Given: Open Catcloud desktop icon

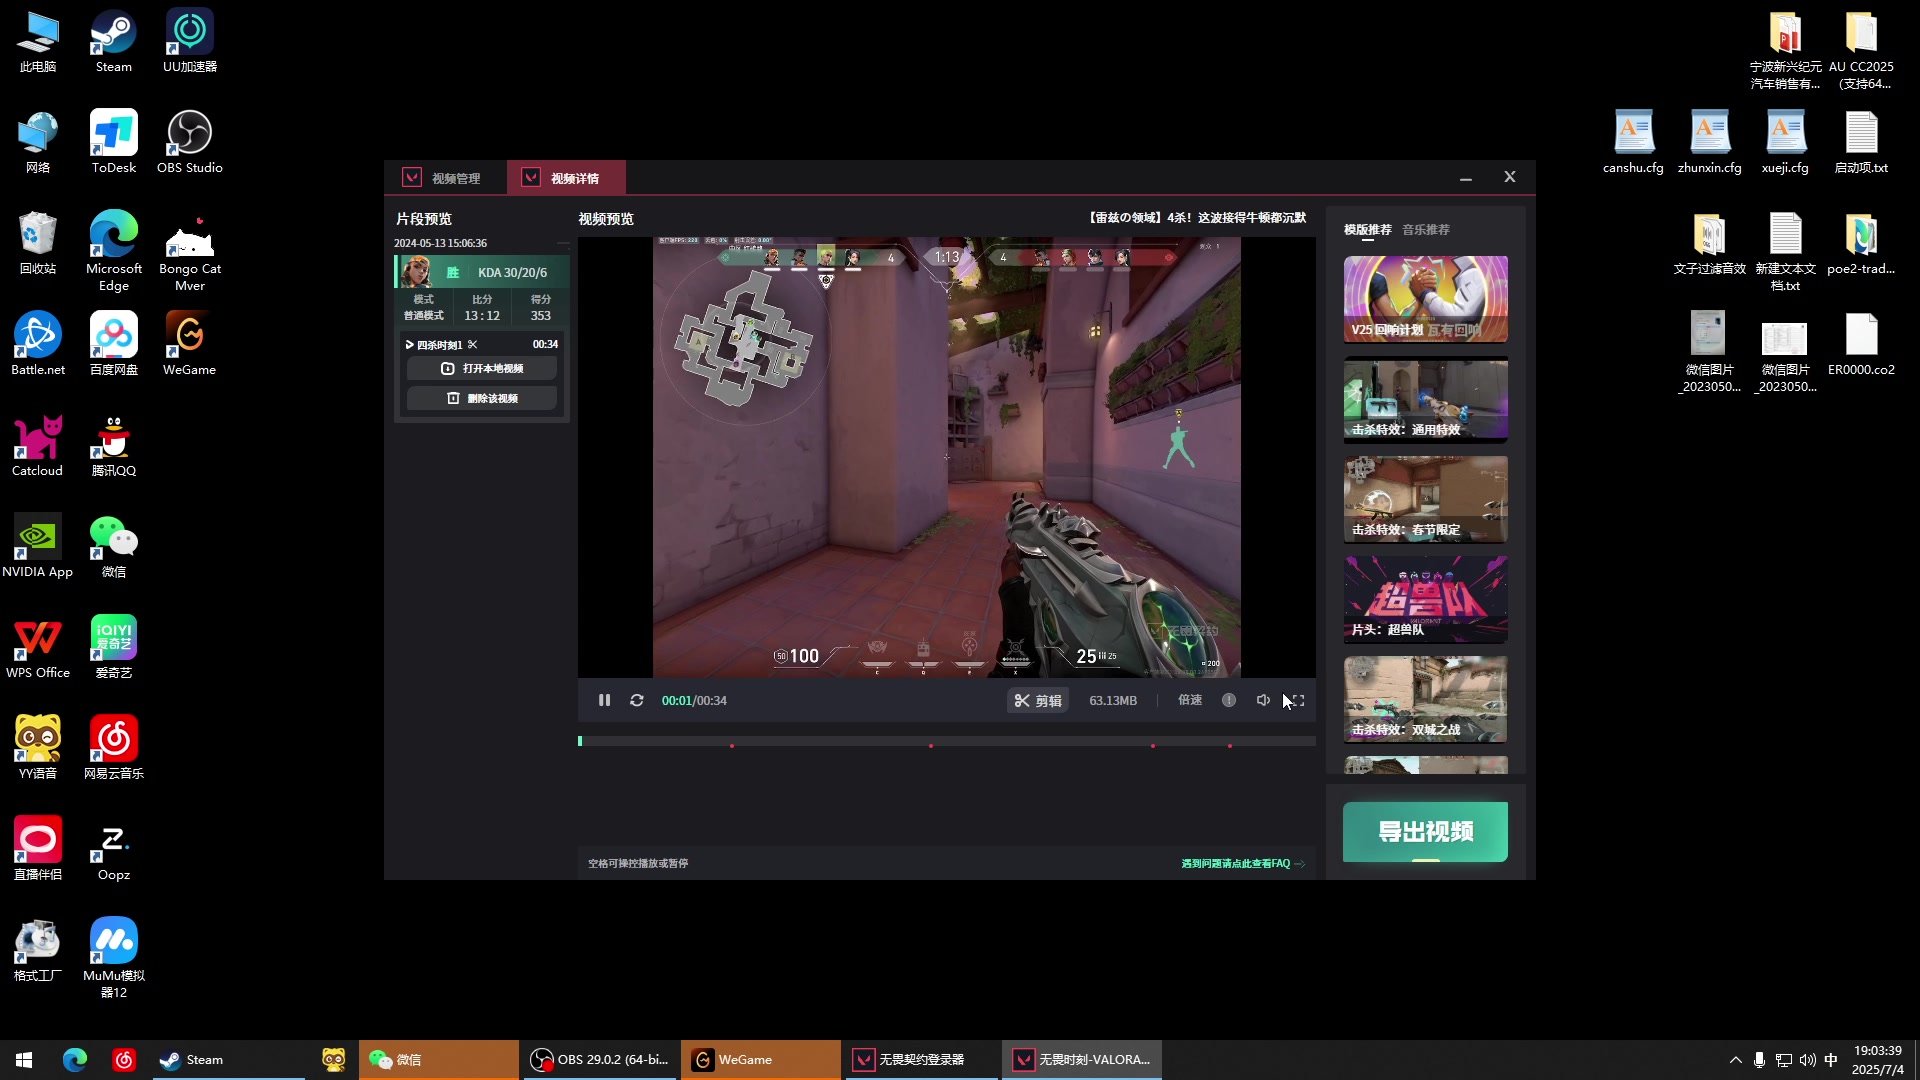Looking at the screenshot, I should (38, 446).
